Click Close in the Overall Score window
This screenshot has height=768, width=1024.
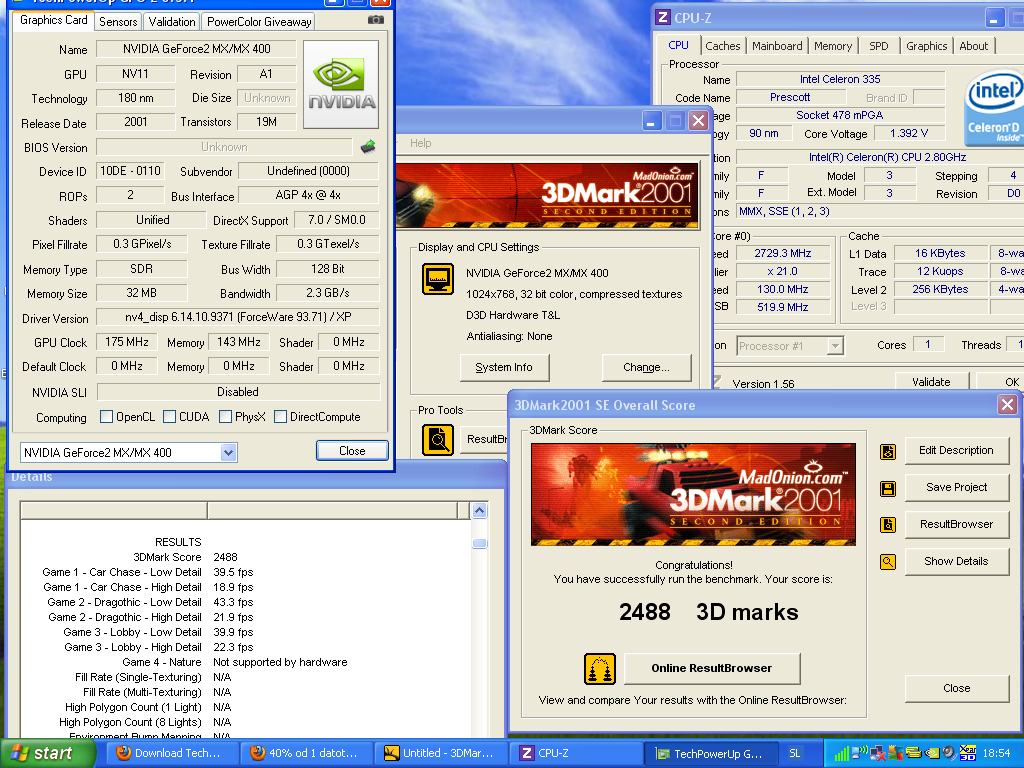click(x=956, y=688)
